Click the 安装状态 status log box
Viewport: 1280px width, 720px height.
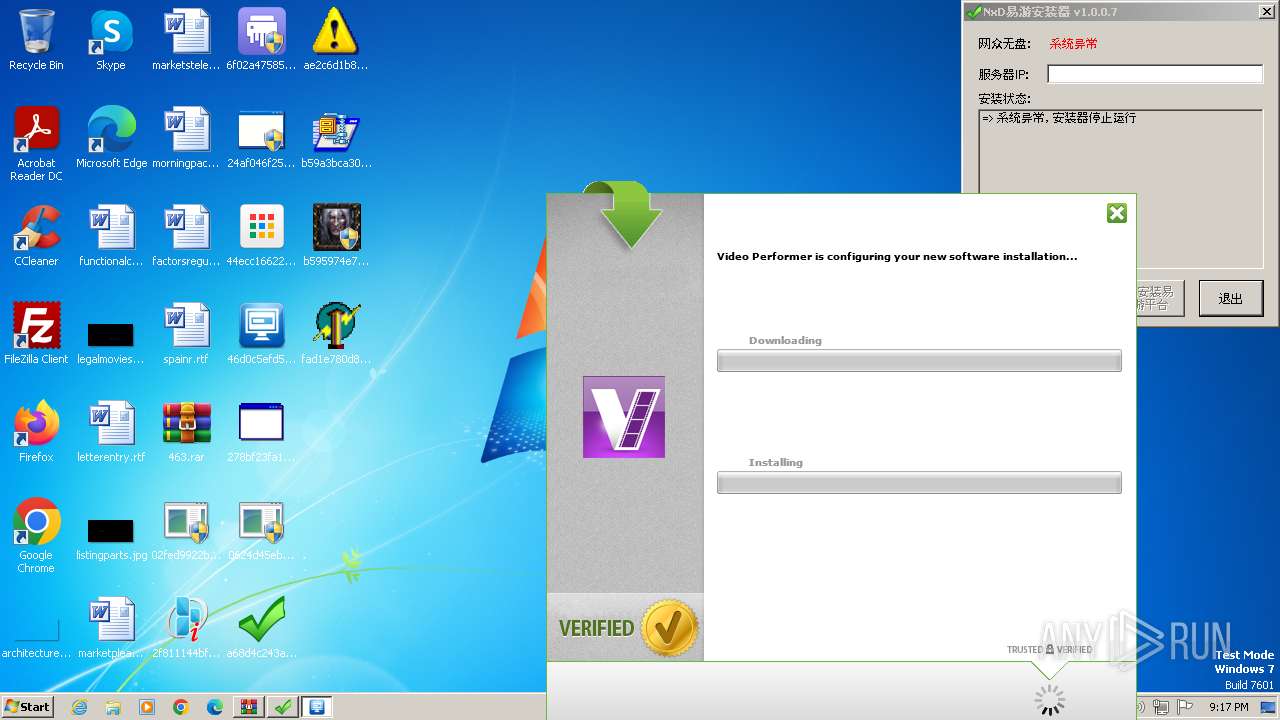pyautogui.click(x=1120, y=151)
